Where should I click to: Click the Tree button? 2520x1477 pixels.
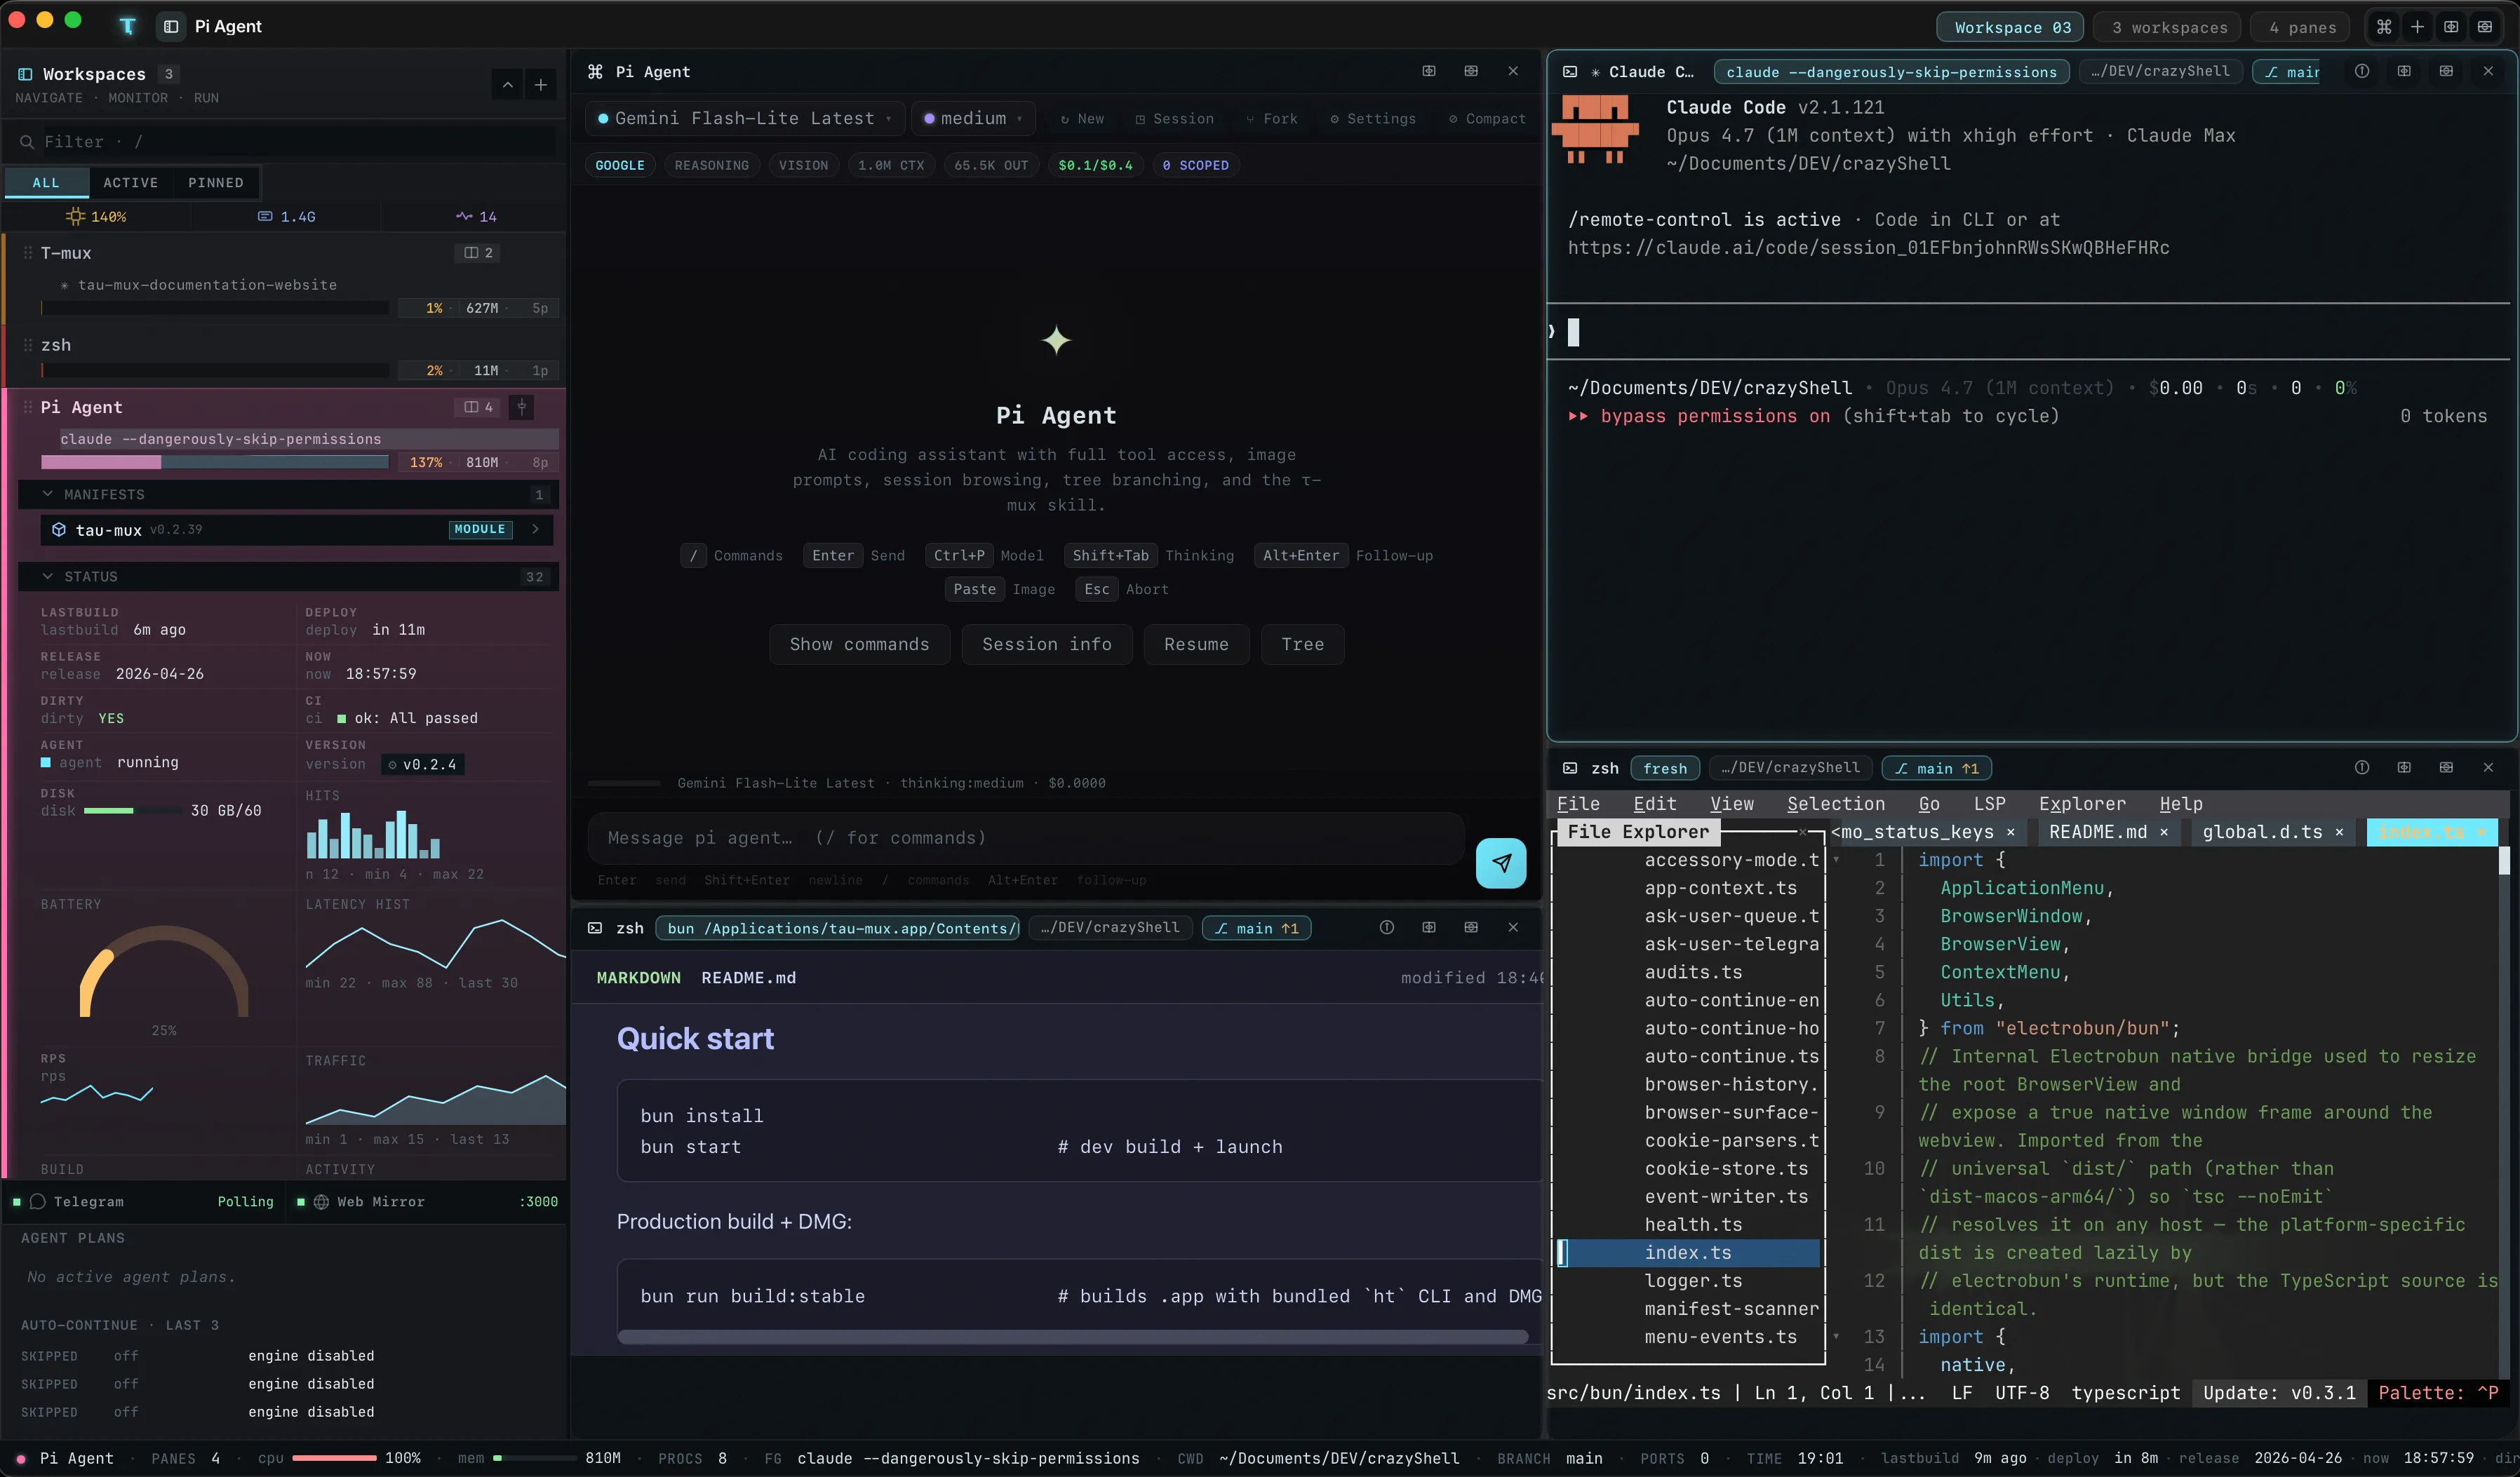click(x=1302, y=645)
